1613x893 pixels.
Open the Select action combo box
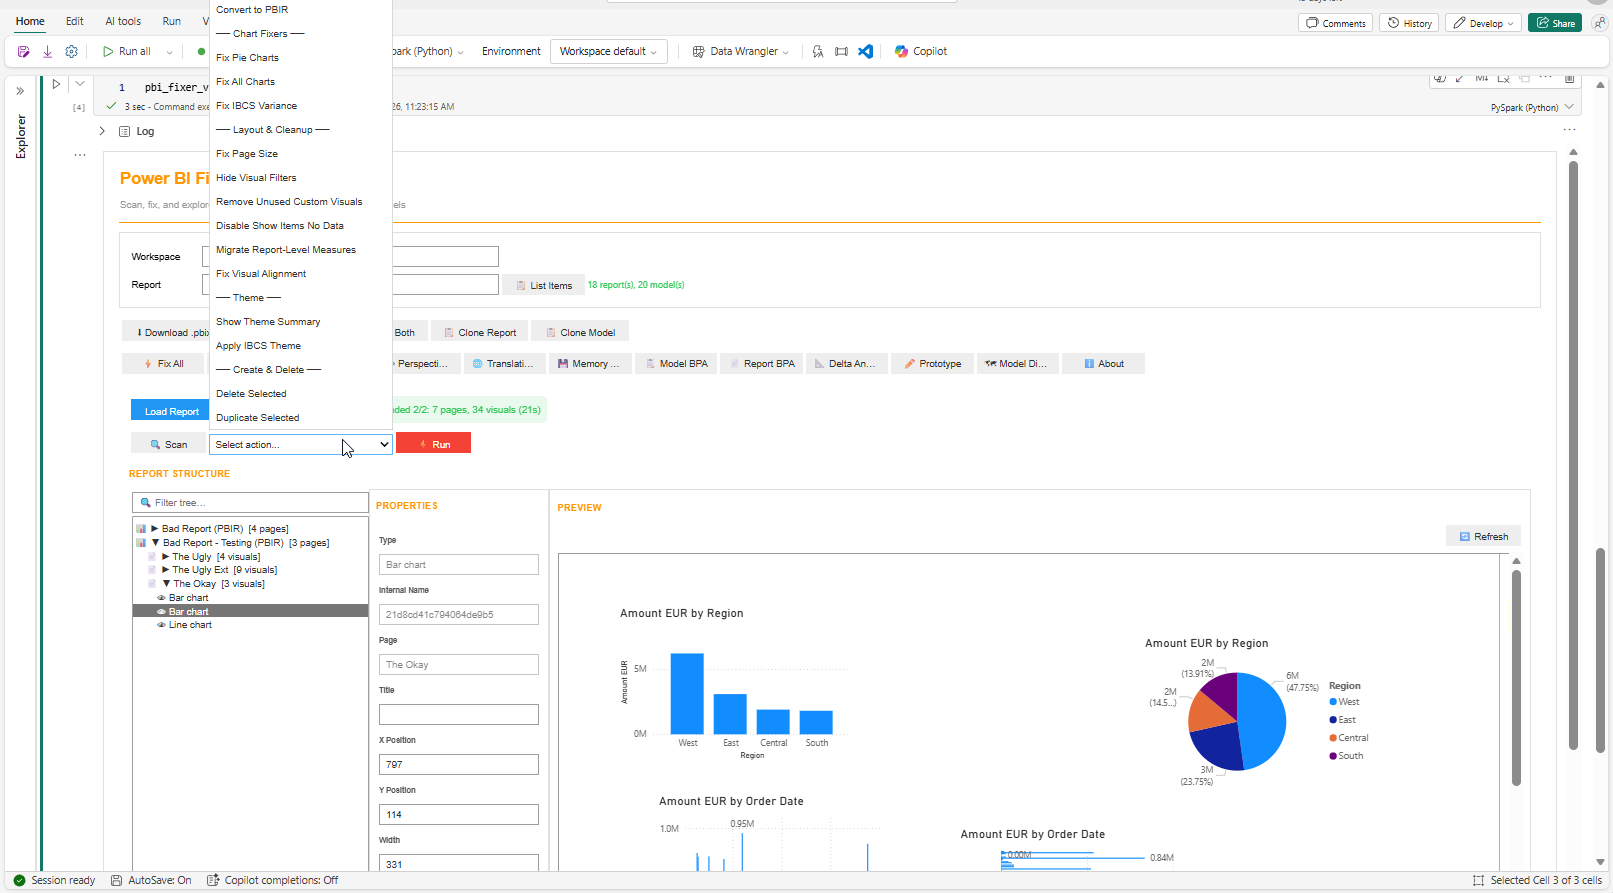click(x=301, y=444)
